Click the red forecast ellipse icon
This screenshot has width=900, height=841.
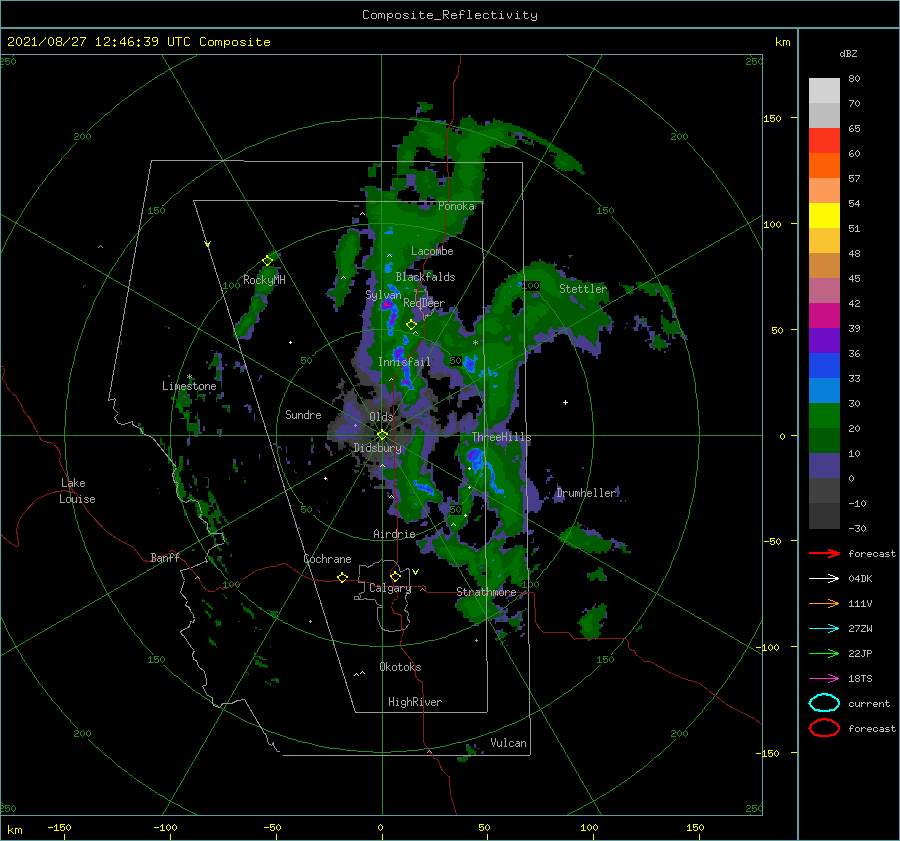pyautogui.click(x=824, y=728)
